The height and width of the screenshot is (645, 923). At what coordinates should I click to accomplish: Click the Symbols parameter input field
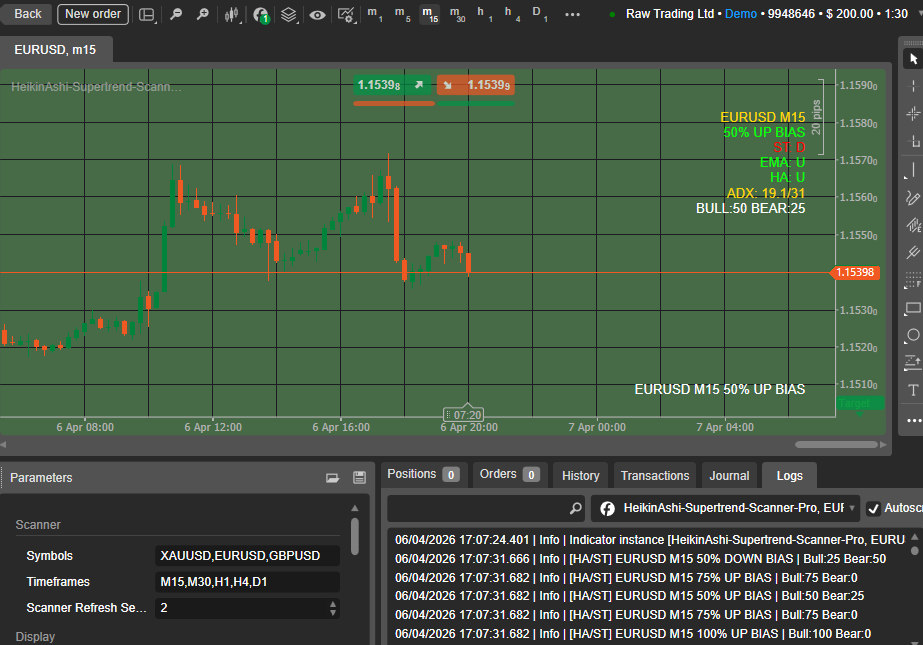click(248, 555)
